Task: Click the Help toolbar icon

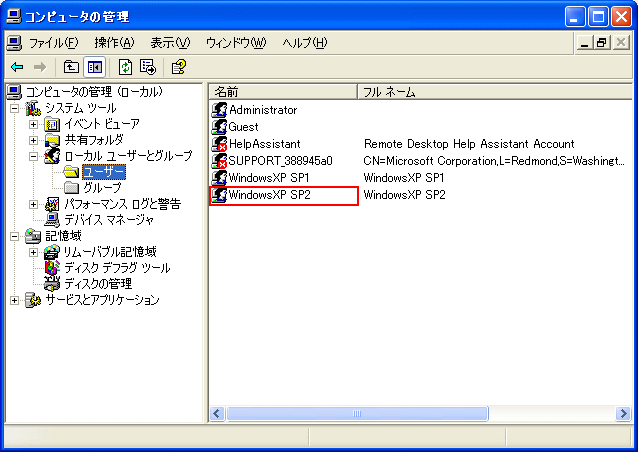Action: click(x=179, y=67)
